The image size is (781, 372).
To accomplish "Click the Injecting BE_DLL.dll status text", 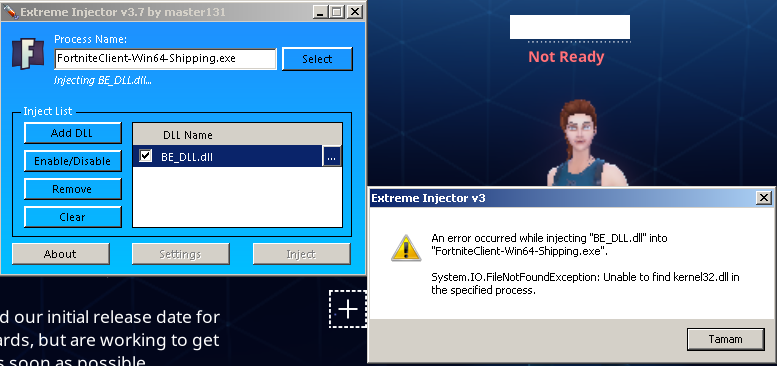I will (103, 80).
